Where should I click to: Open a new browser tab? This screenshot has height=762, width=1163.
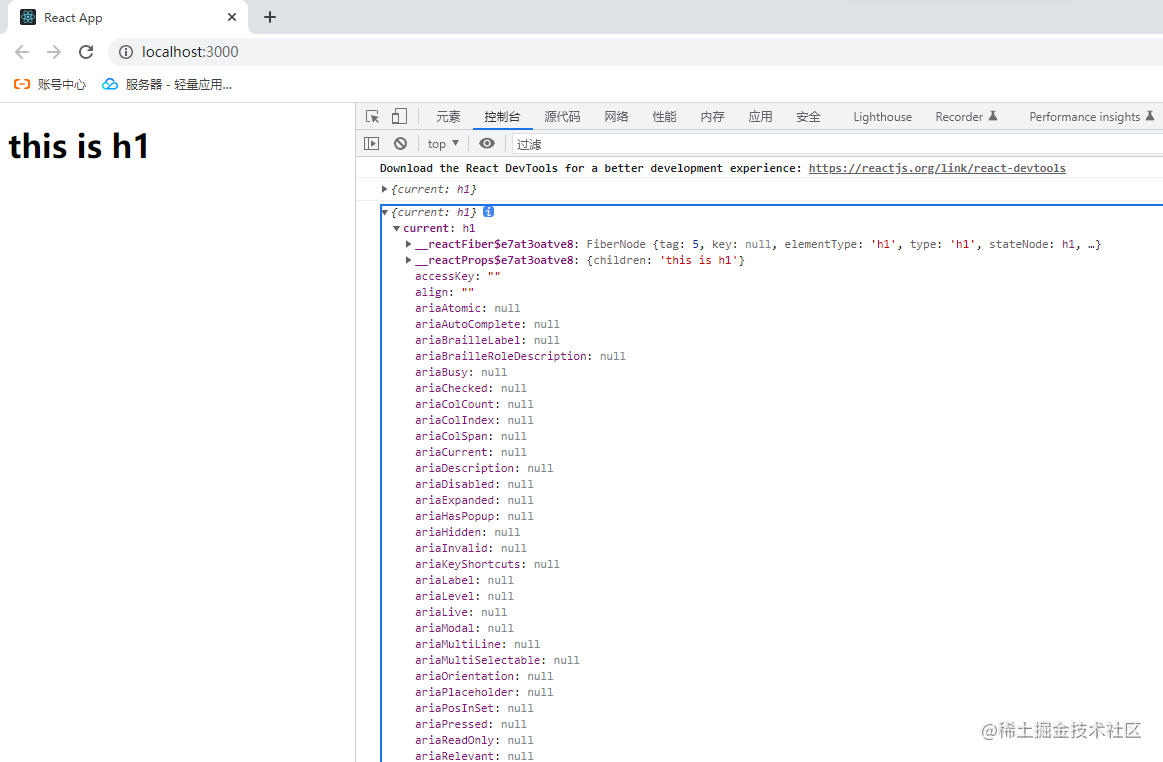270,17
